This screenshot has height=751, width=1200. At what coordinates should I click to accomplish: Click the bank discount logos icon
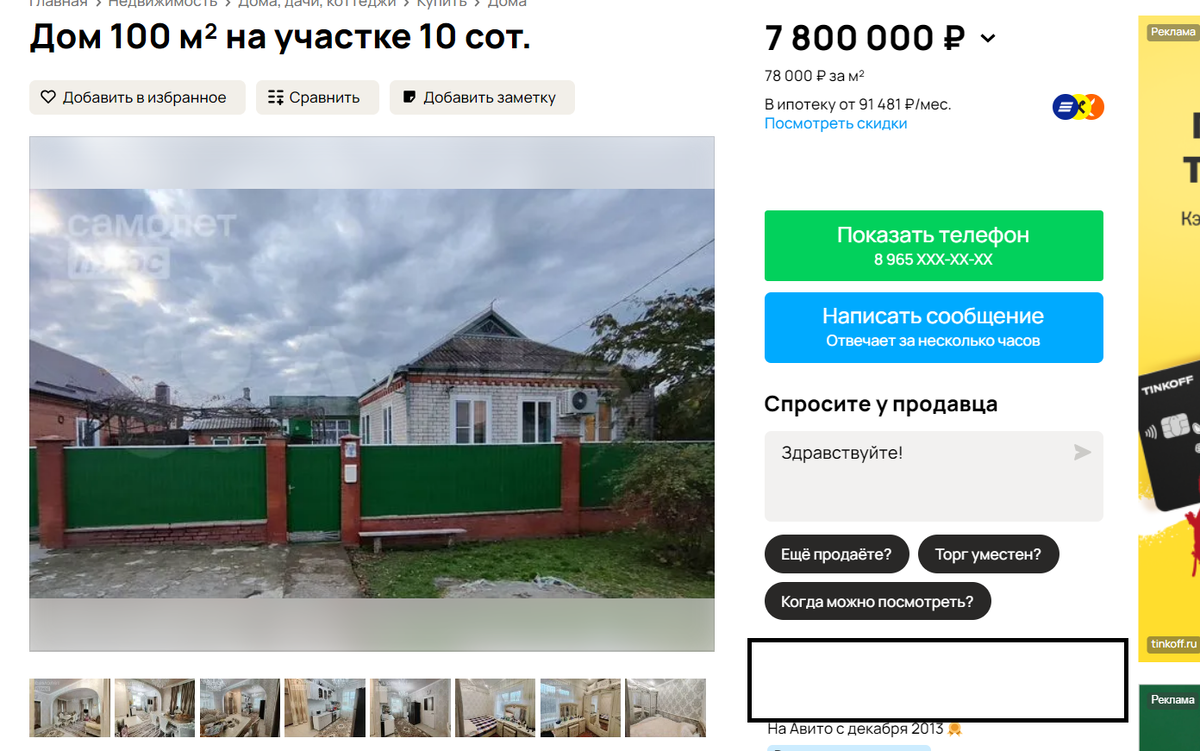click(x=1078, y=107)
